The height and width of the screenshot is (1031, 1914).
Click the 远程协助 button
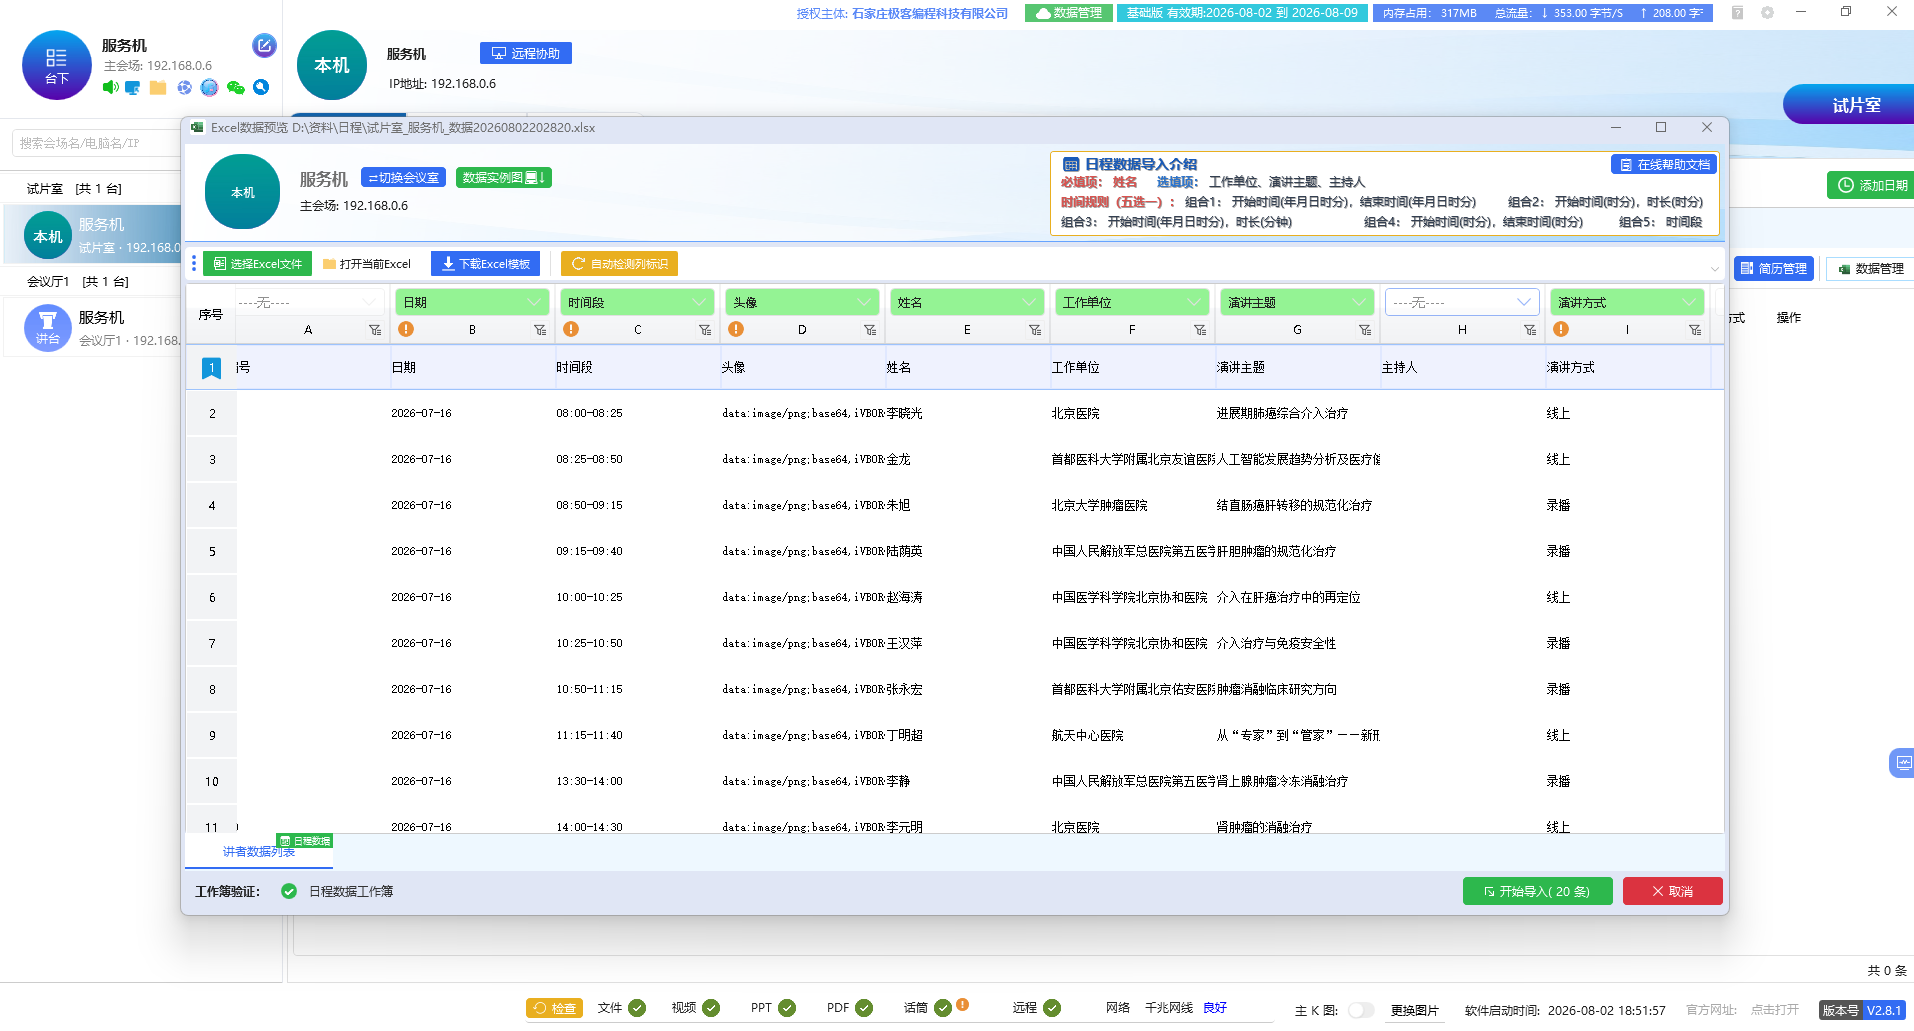coord(526,53)
